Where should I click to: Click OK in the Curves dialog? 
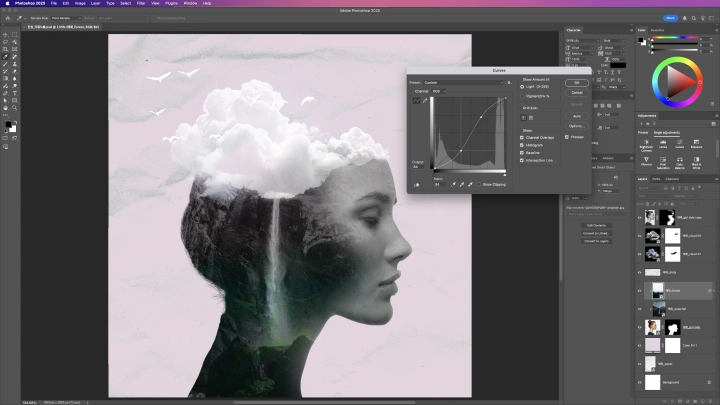point(577,83)
